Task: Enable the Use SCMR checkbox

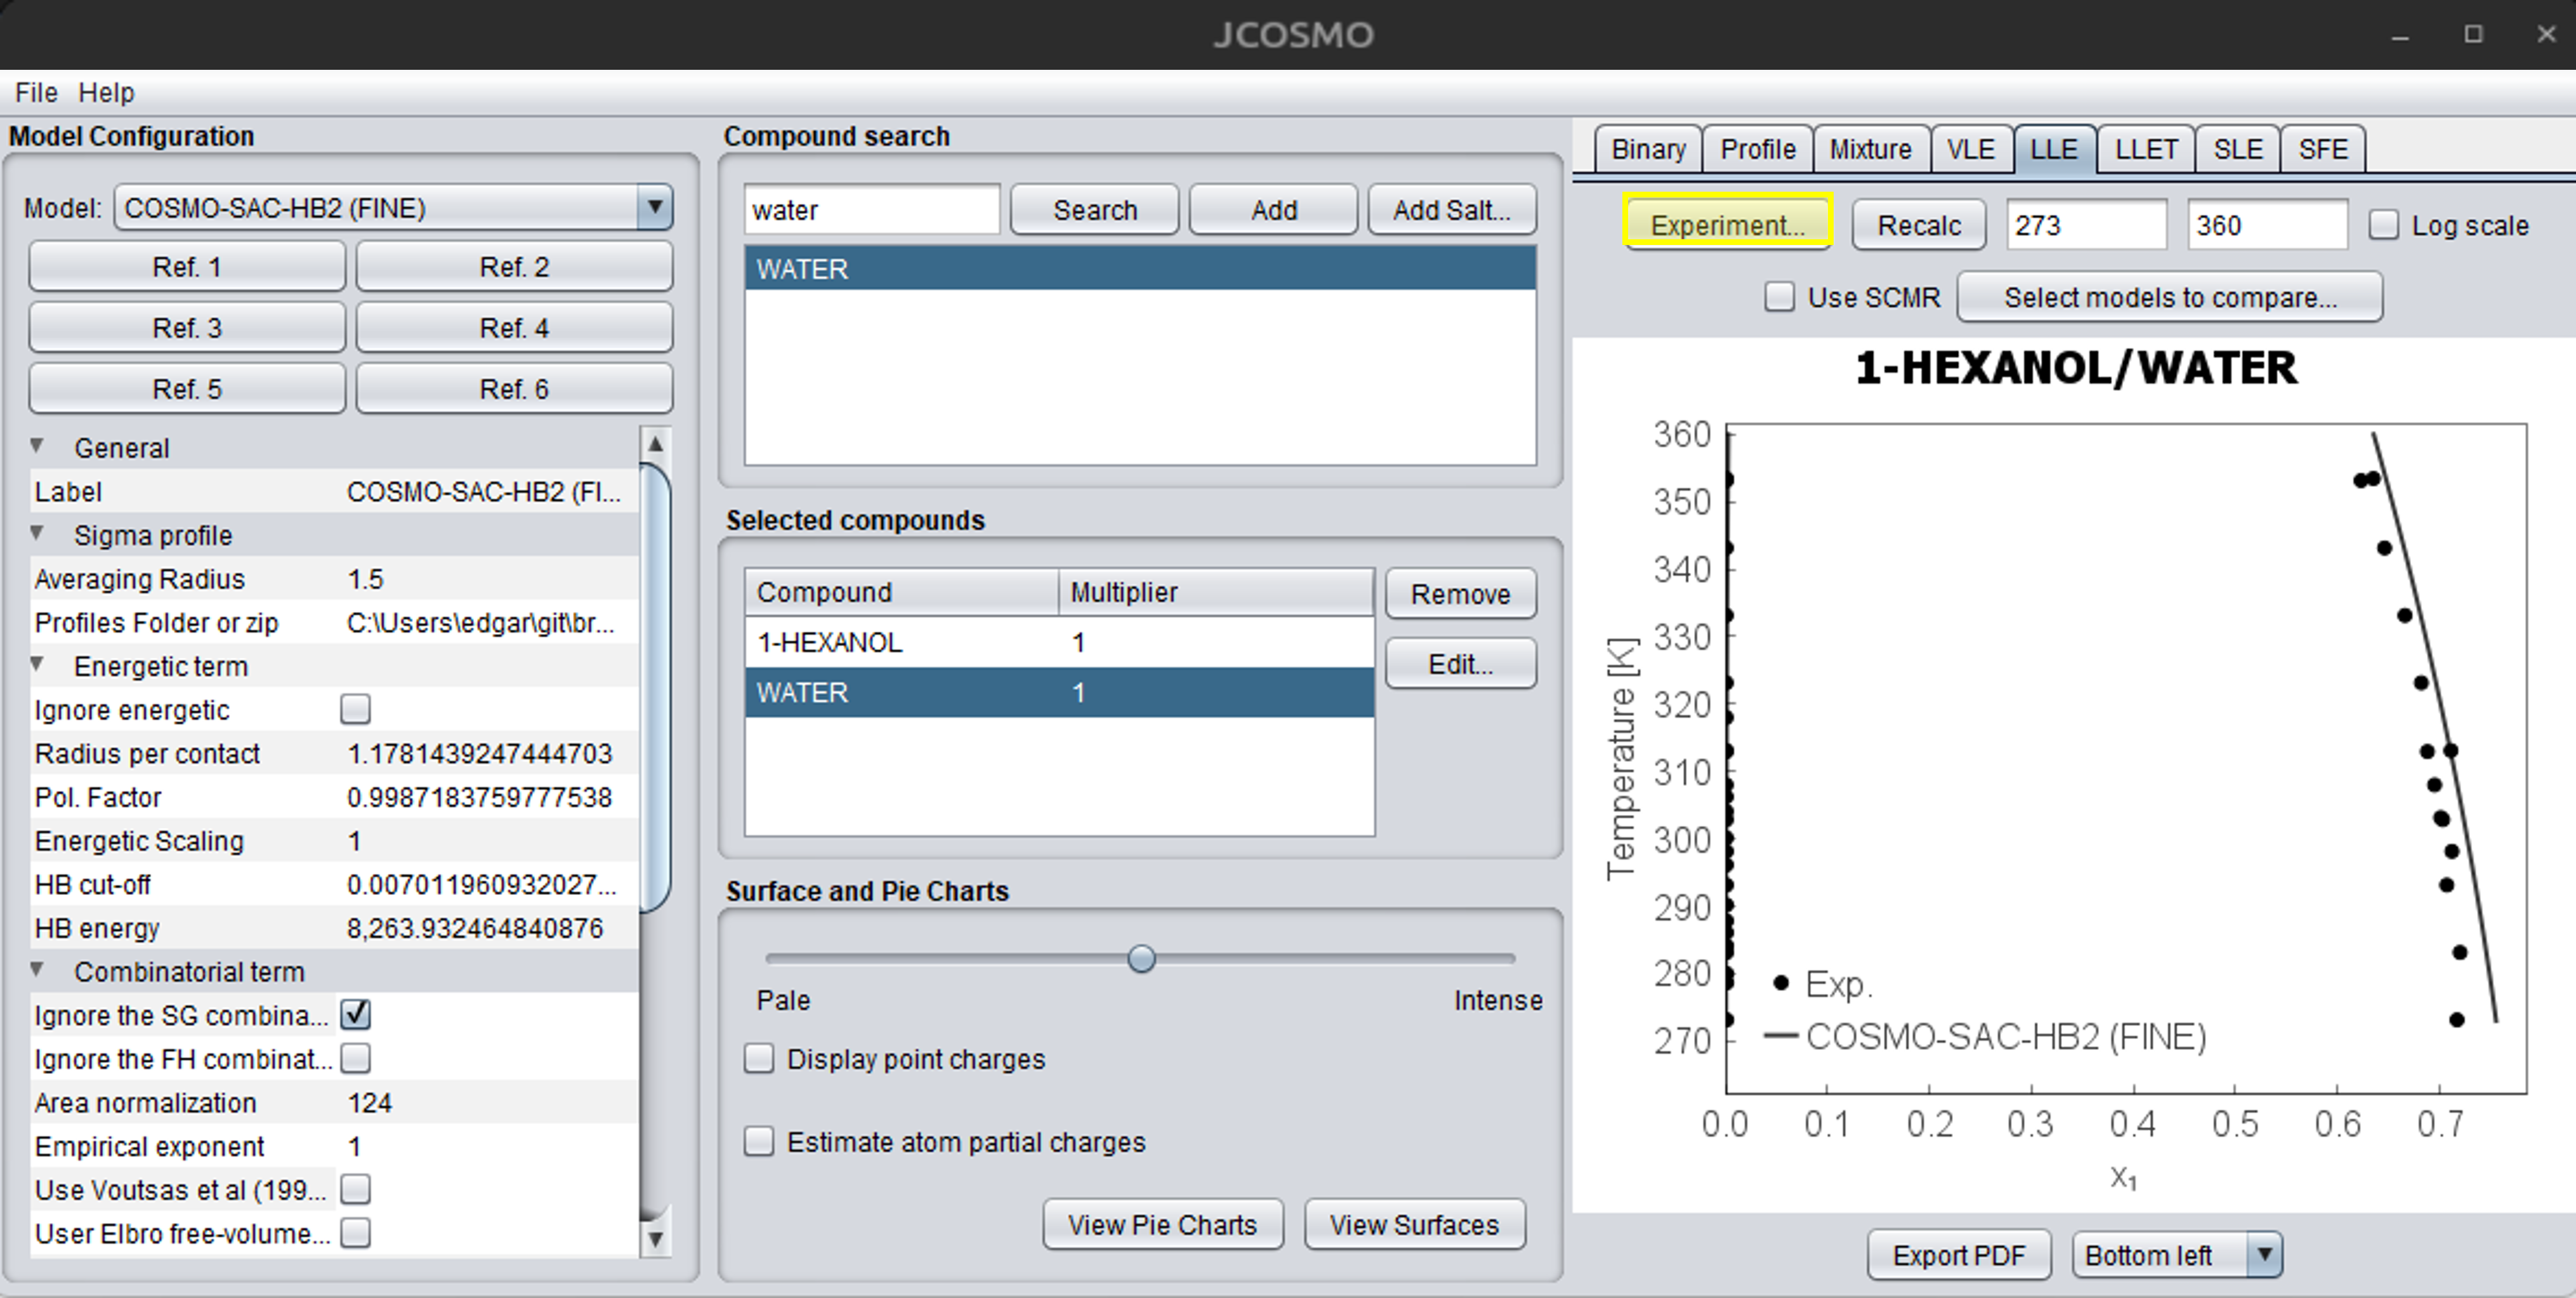Action: [1779, 297]
